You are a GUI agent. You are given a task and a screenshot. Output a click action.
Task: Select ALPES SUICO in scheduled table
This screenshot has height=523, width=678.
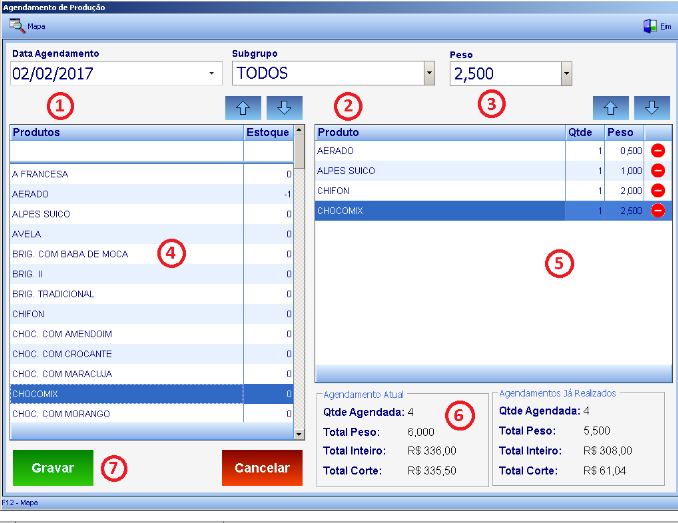click(x=493, y=171)
